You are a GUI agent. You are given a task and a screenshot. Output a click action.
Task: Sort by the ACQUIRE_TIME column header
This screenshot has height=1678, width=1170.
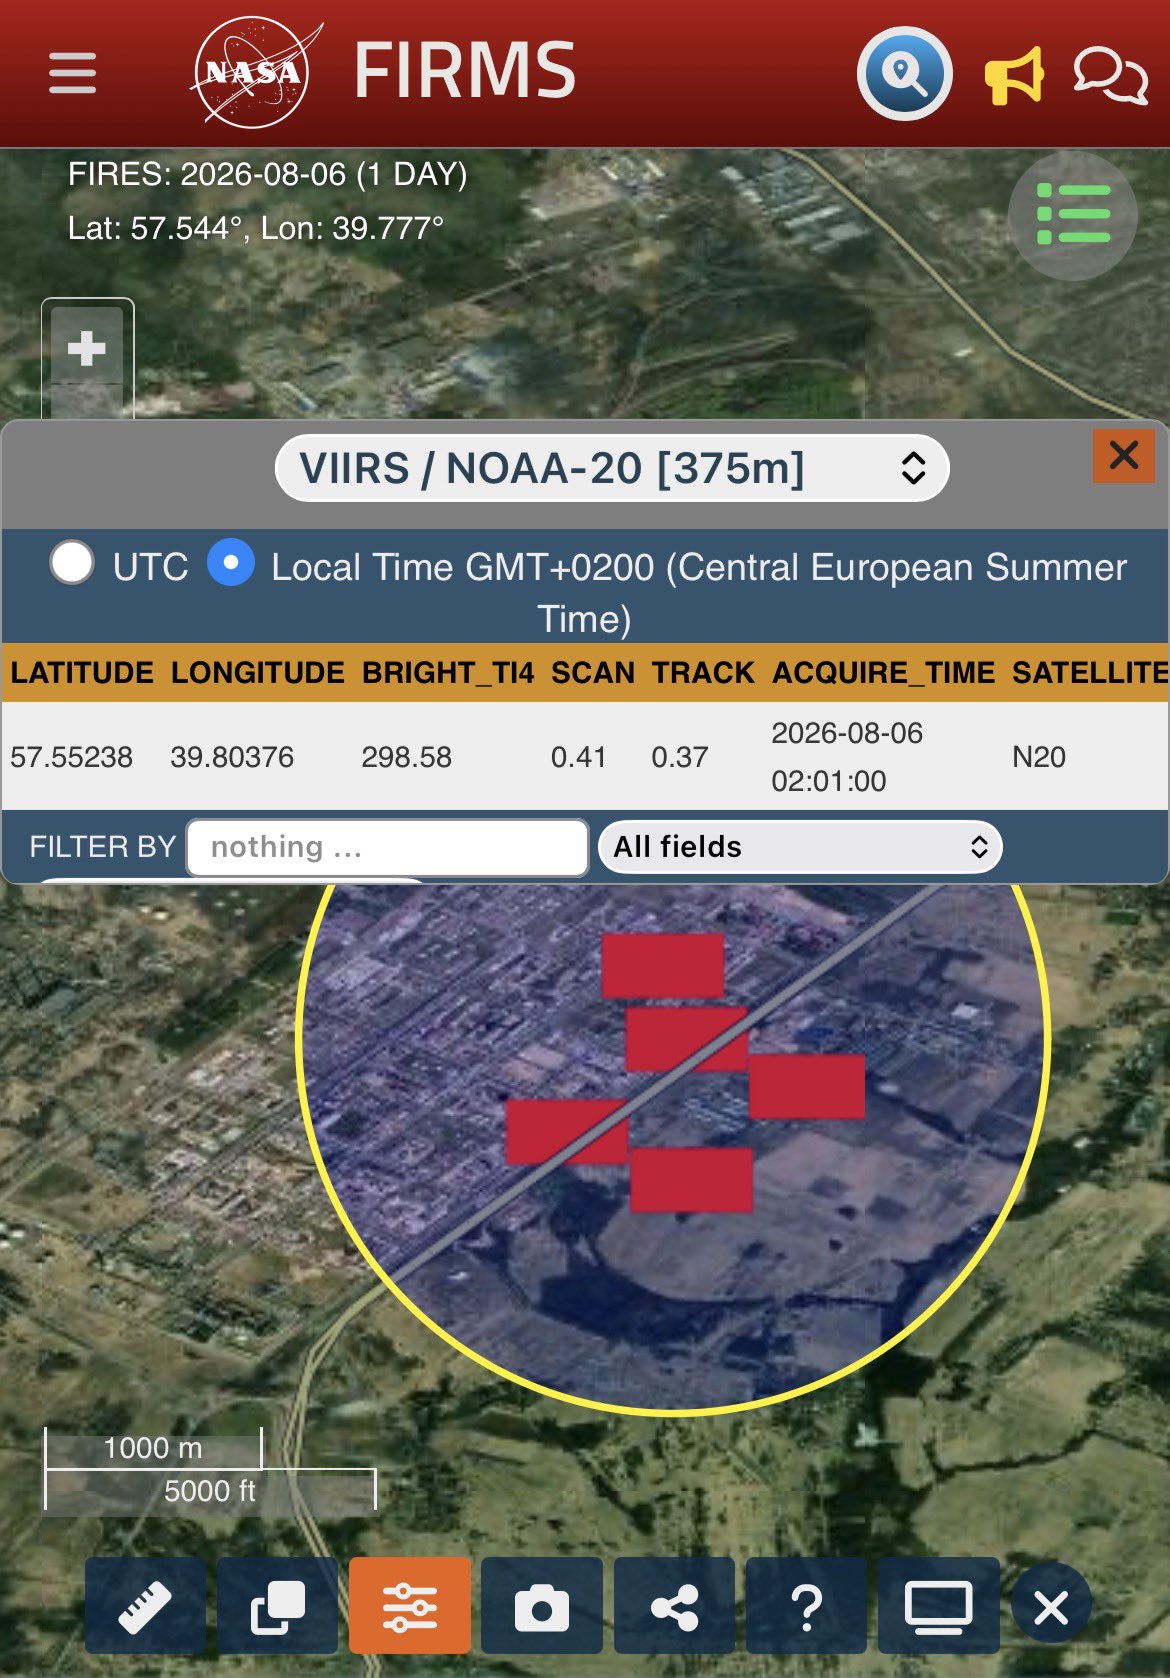click(x=884, y=673)
